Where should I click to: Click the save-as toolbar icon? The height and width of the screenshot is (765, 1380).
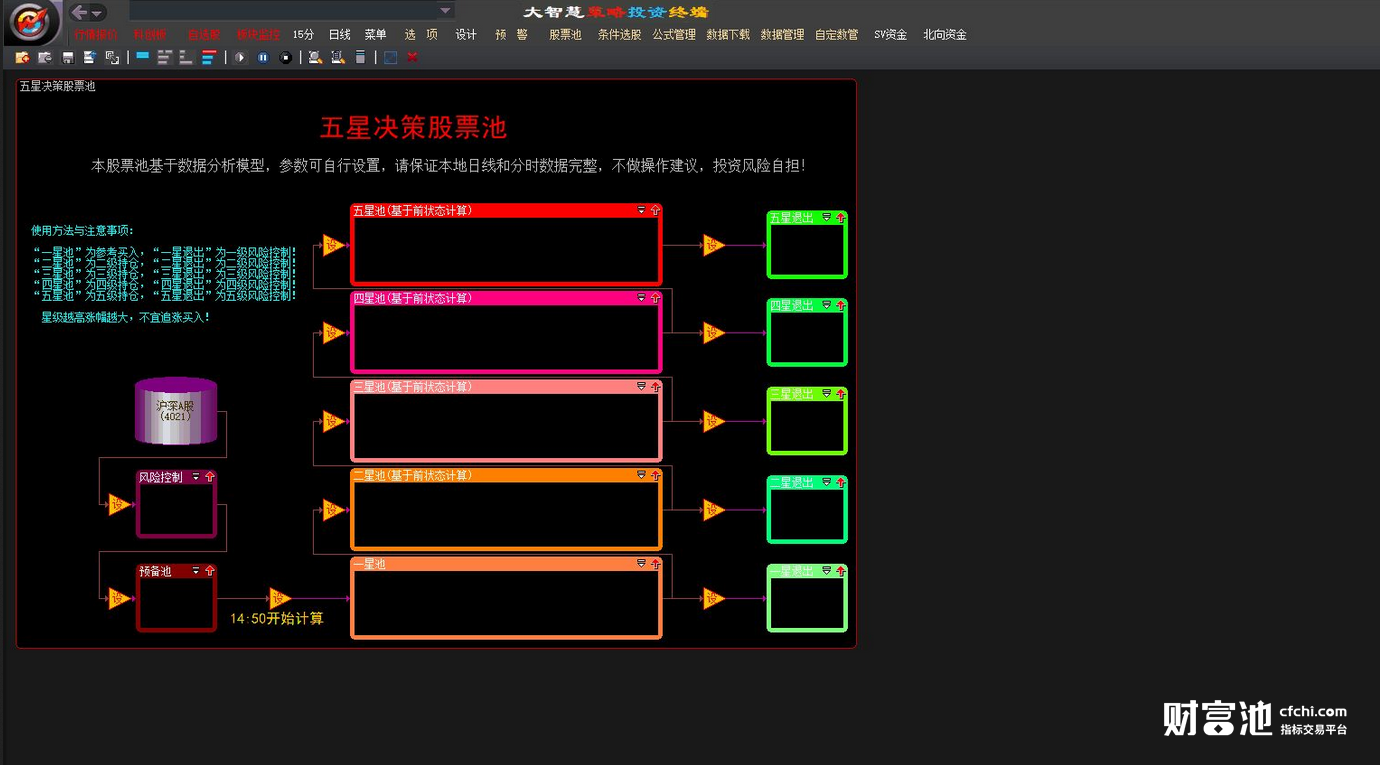pyautogui.click(x=90, y=58)
